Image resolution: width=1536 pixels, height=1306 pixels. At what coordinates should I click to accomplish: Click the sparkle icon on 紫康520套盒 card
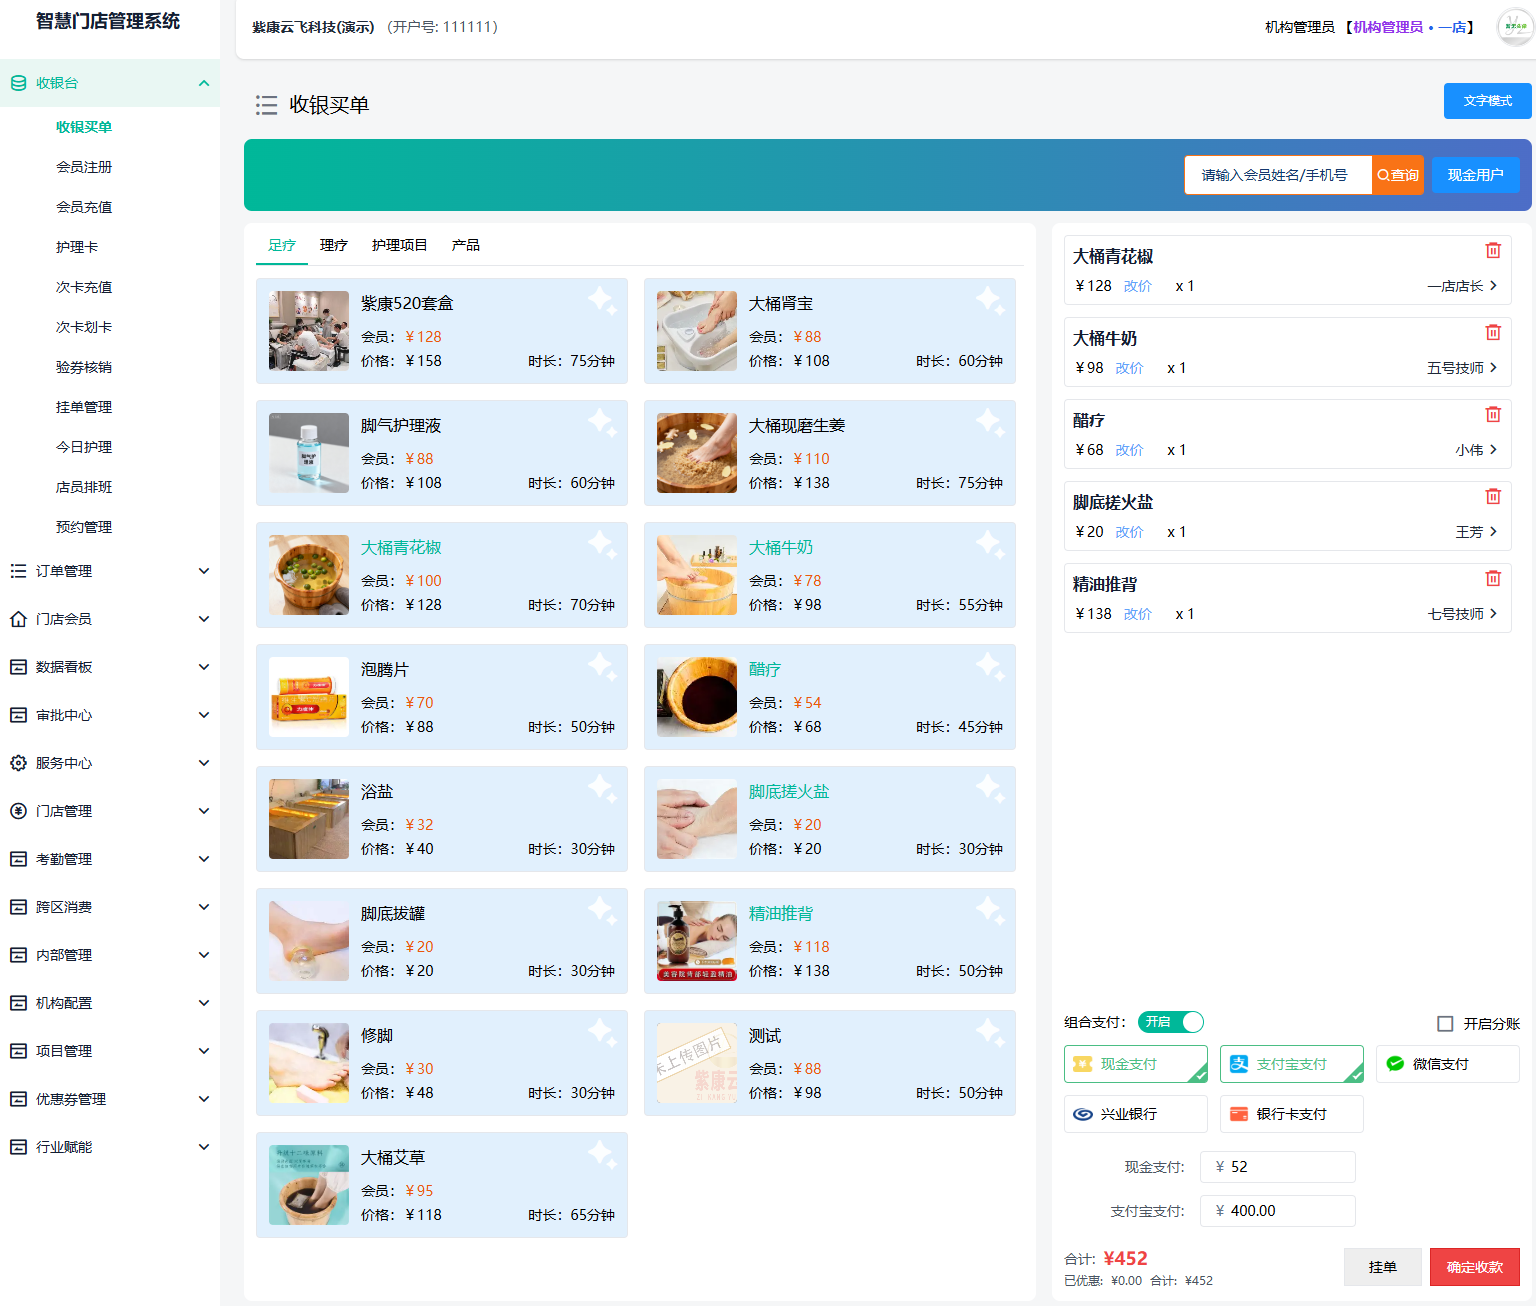point(602,300)
